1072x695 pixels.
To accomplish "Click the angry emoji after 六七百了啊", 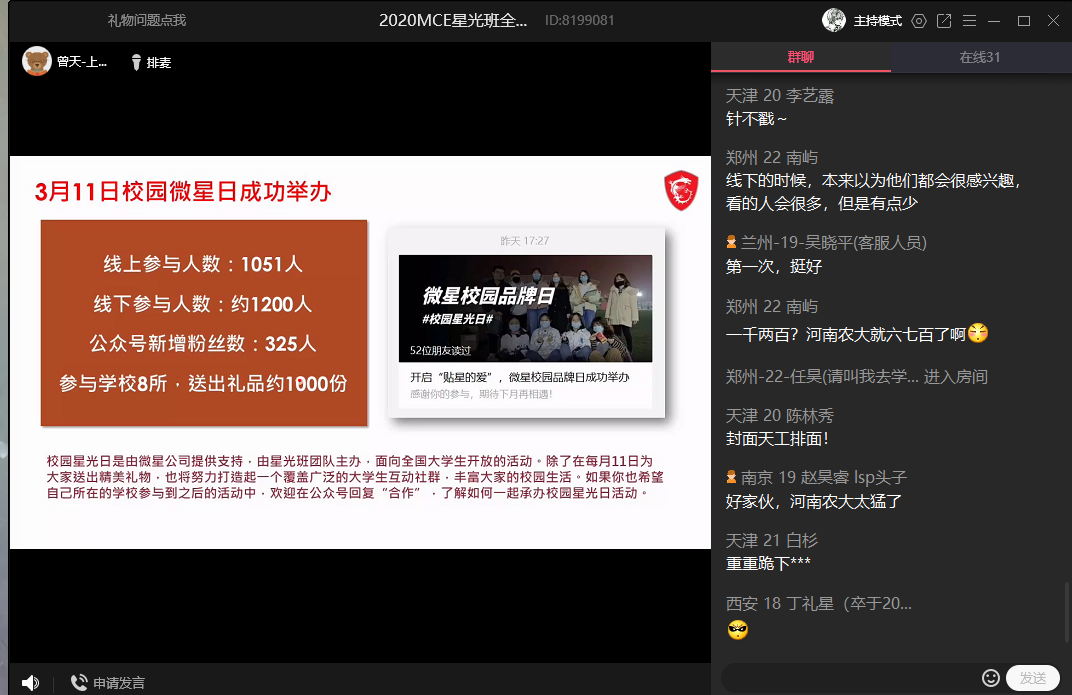I will tap(978, 333).
